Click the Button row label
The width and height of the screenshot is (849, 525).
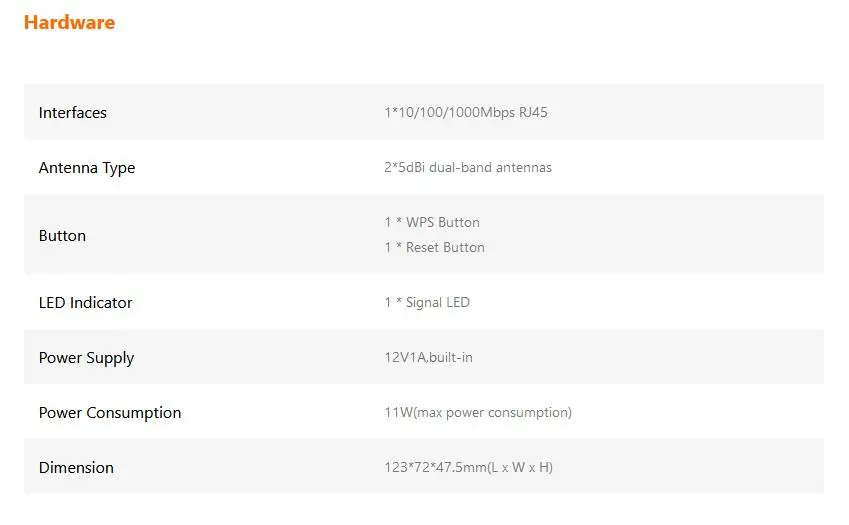tap(62, 236)
